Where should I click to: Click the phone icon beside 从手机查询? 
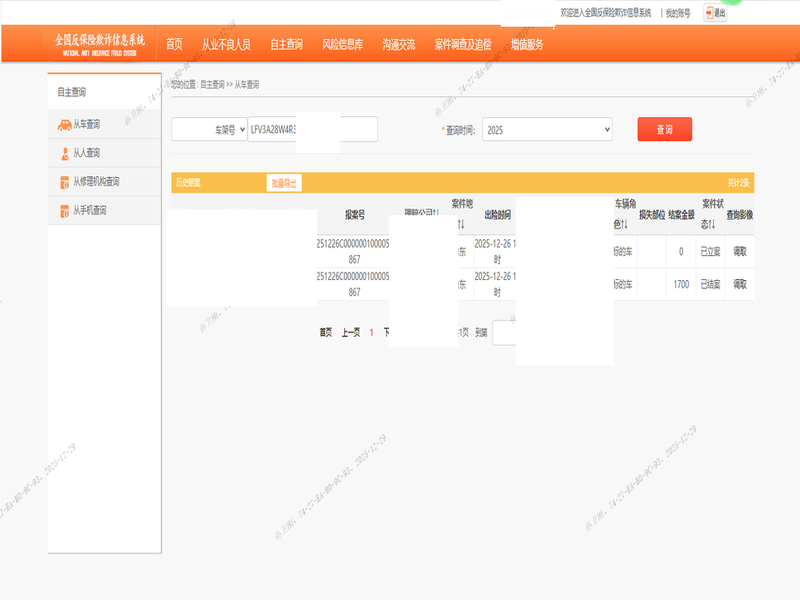pos(65,211)
